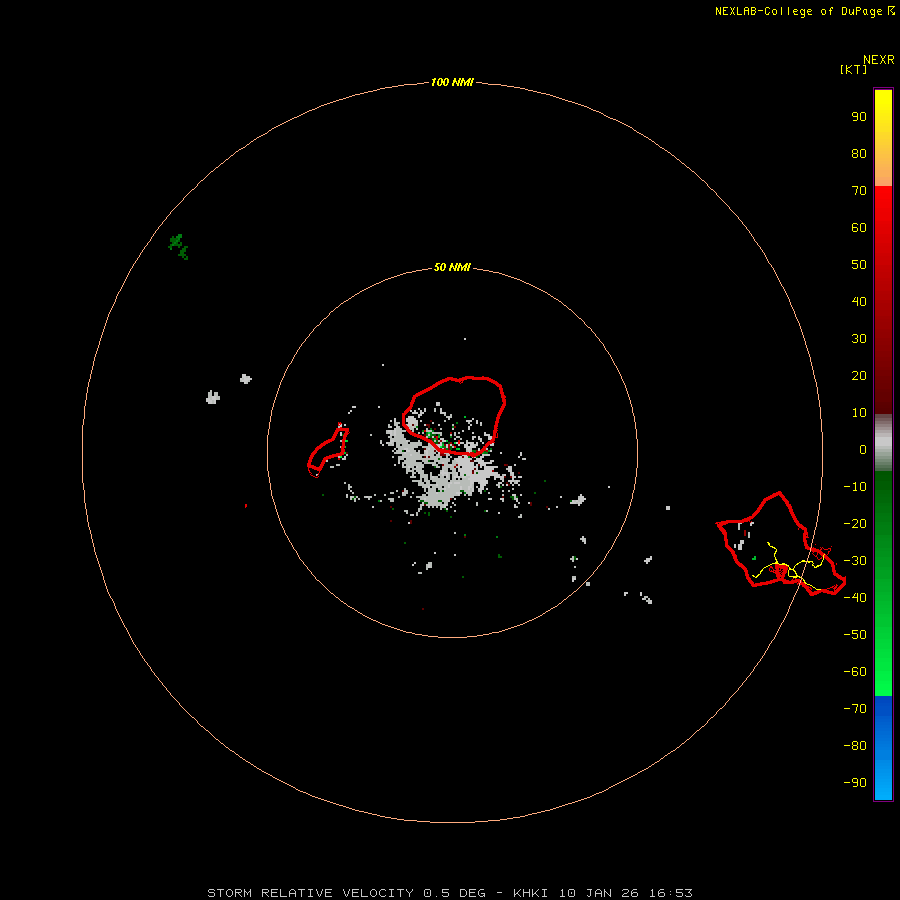Click the positive 60 knot scale value
Image resolution: width=900 pixels, height=900 pixels.
tap(859, 227)
